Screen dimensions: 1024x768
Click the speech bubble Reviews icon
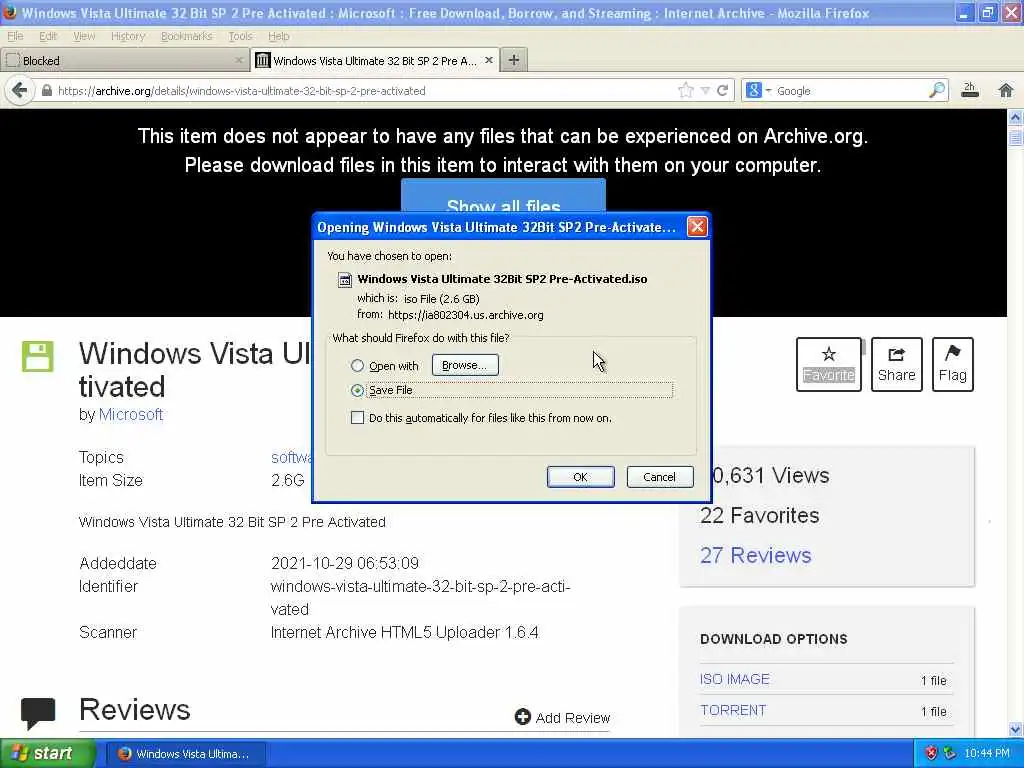point(38,713)
